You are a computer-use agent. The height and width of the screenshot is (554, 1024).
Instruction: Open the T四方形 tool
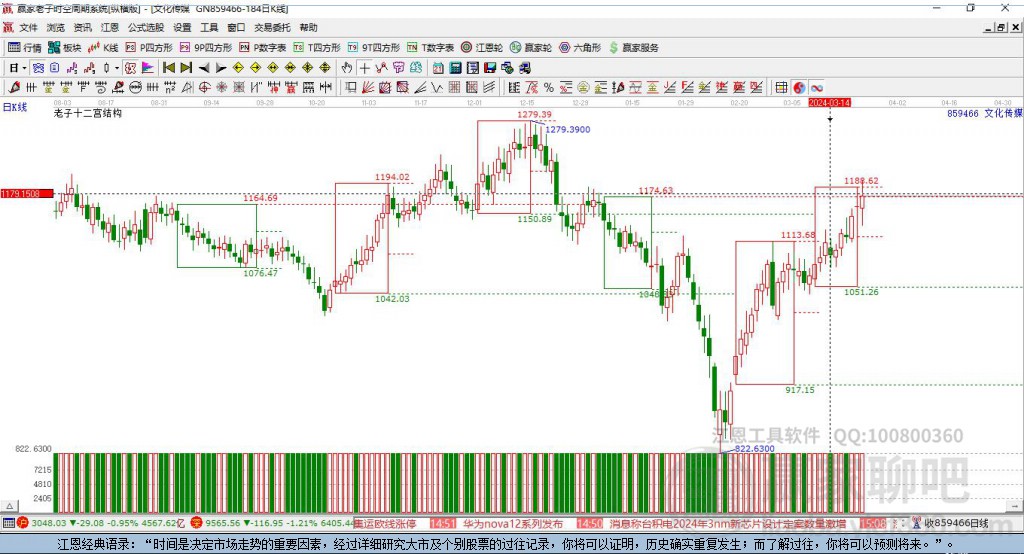pos(317,48)
